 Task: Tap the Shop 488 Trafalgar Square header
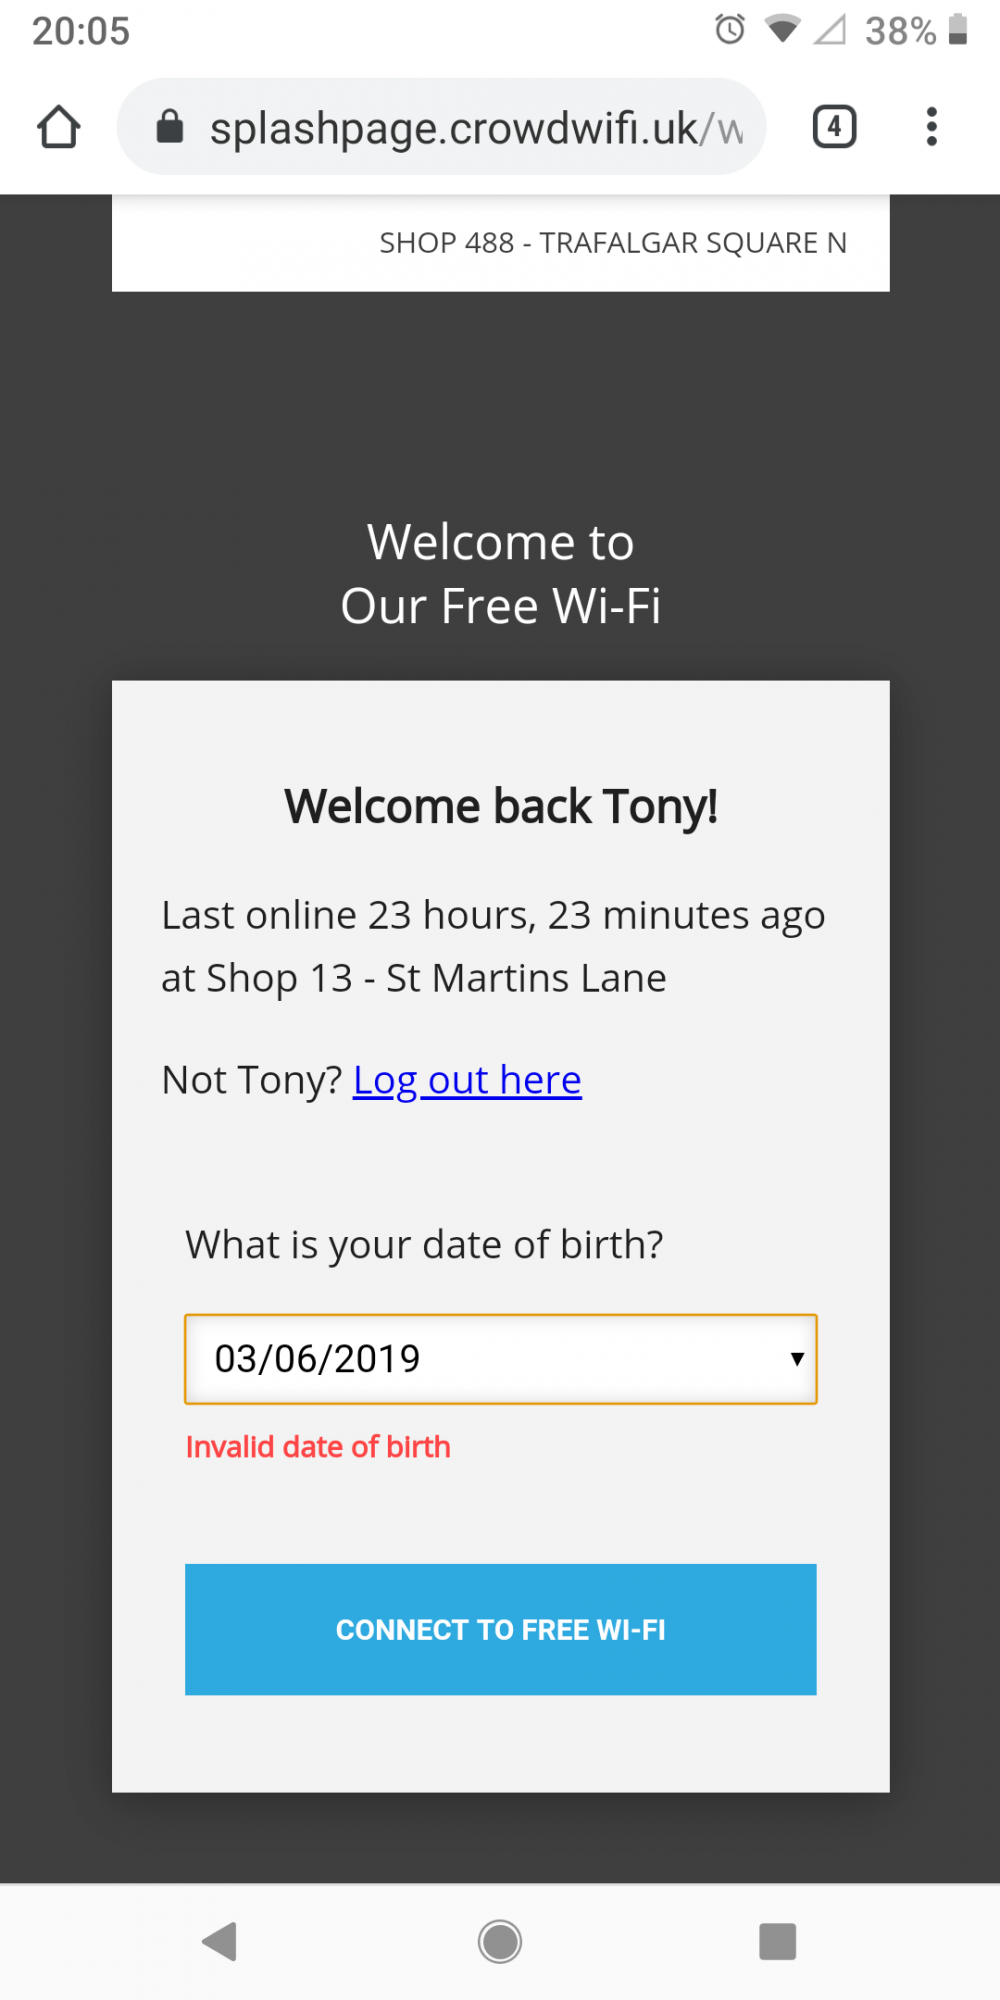coord(612,243)
